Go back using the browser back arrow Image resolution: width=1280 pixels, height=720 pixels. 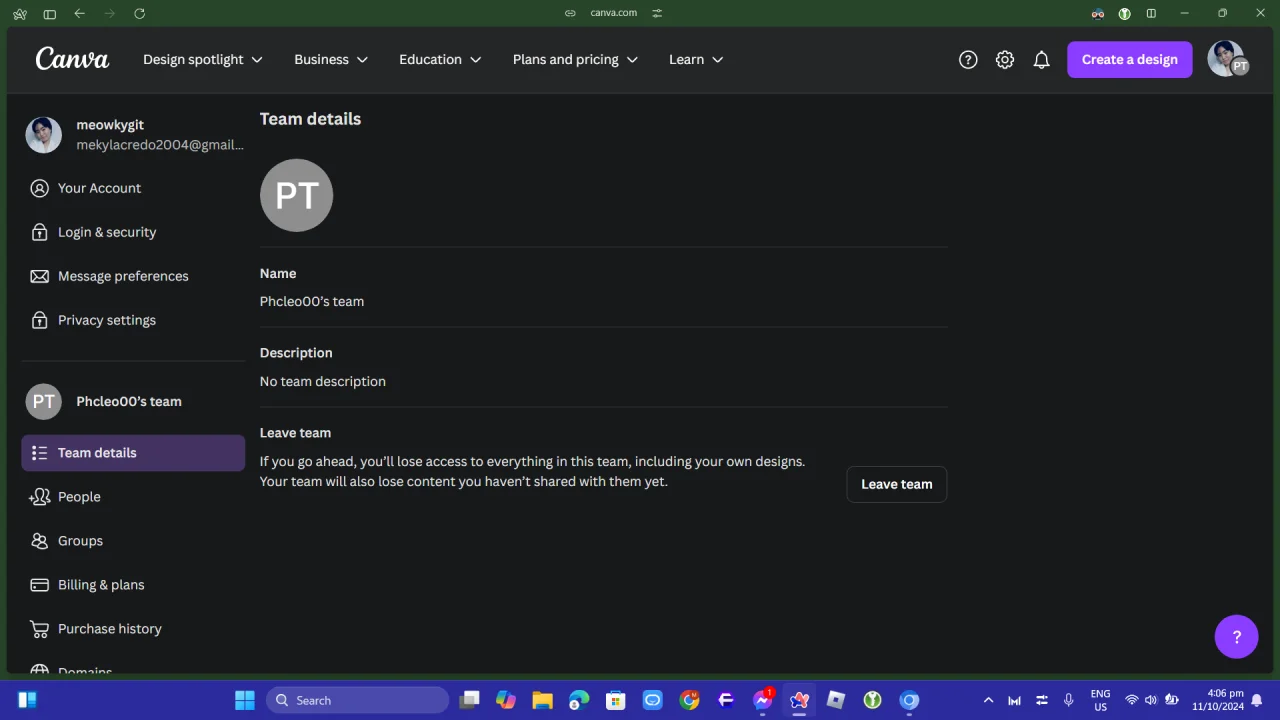(79, 13)
